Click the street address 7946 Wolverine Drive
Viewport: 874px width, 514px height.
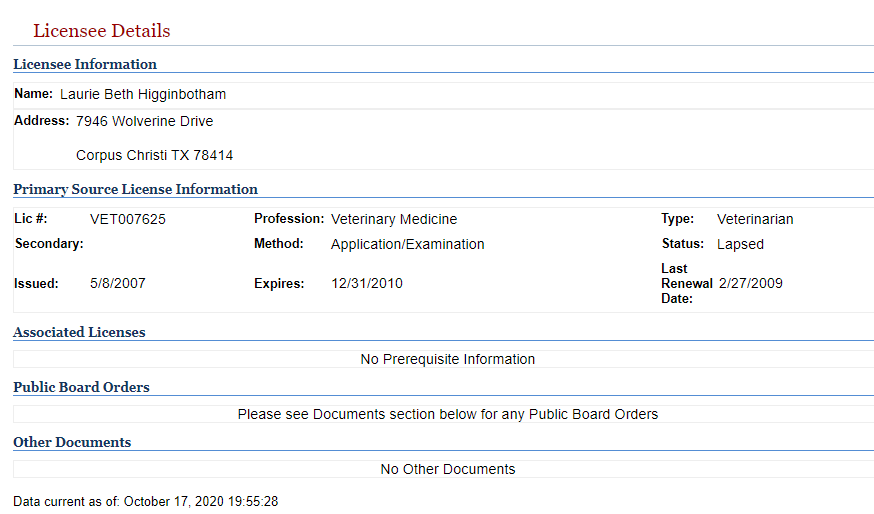[144, 121]
